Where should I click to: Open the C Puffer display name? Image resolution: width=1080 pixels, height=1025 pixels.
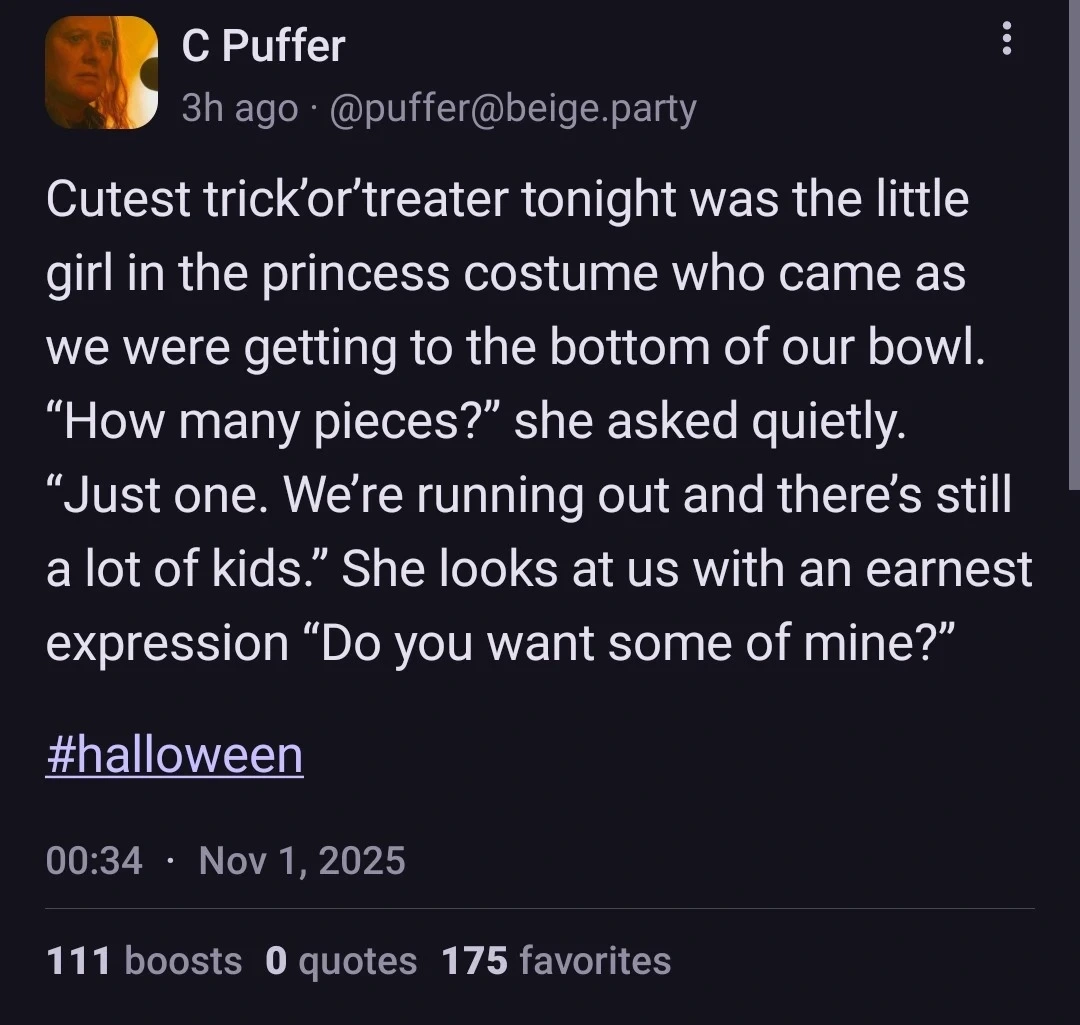[263, 46]
